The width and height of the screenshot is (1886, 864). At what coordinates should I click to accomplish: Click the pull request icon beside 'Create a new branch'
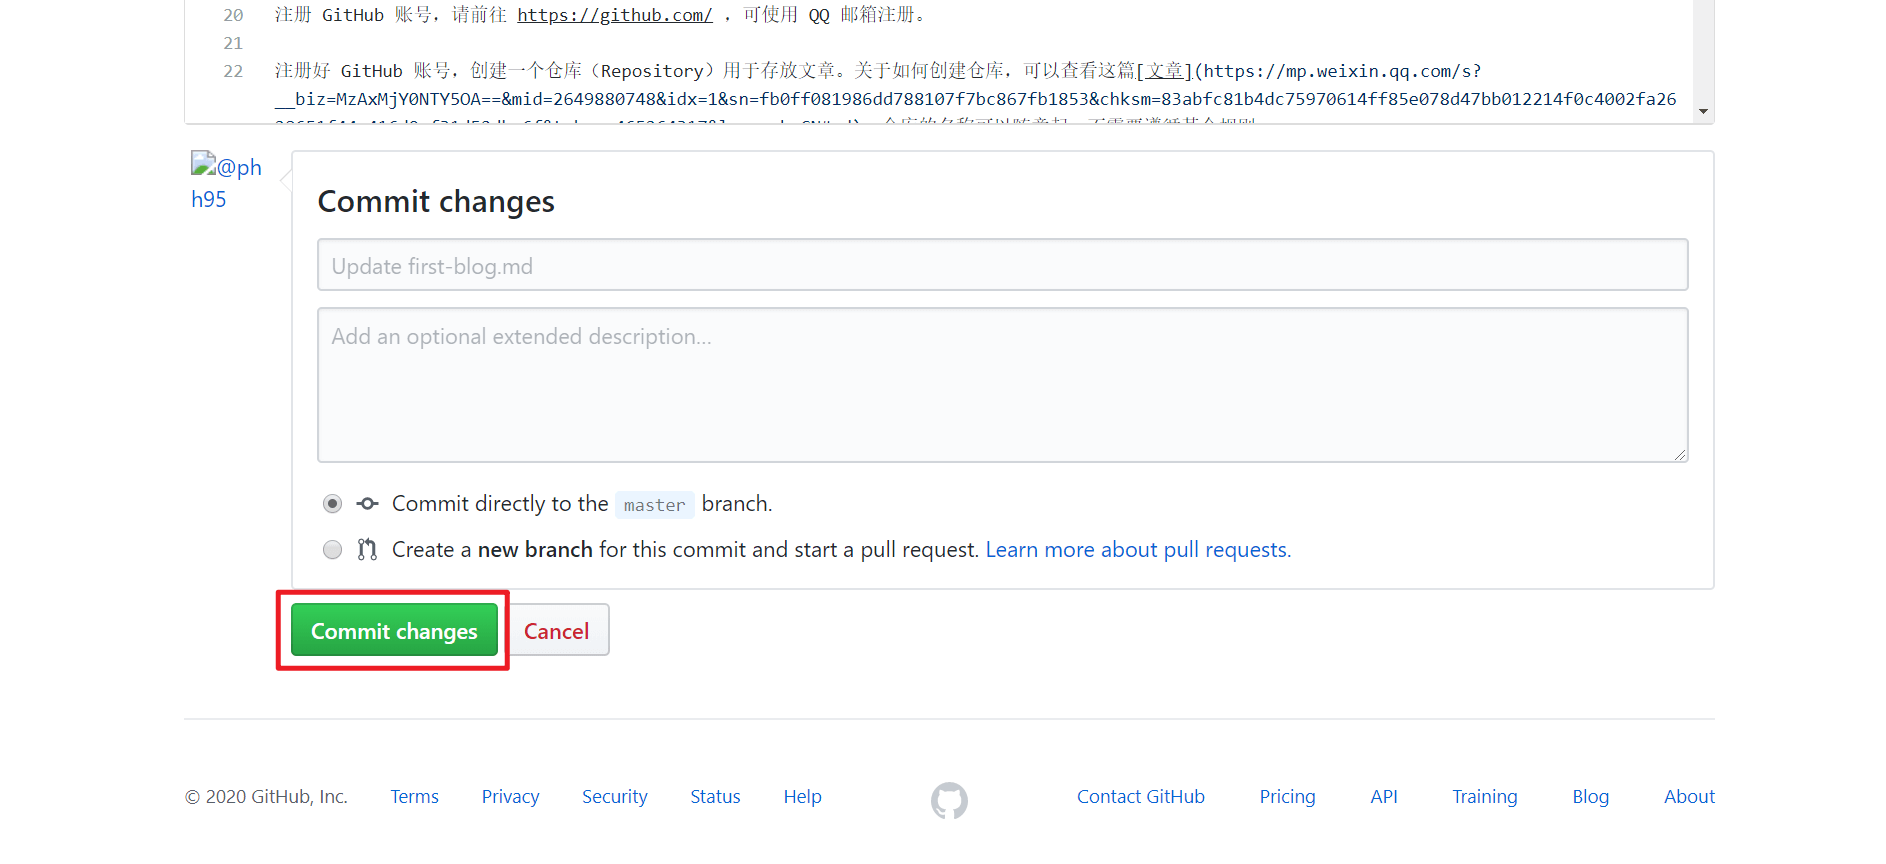pos(368,549)
